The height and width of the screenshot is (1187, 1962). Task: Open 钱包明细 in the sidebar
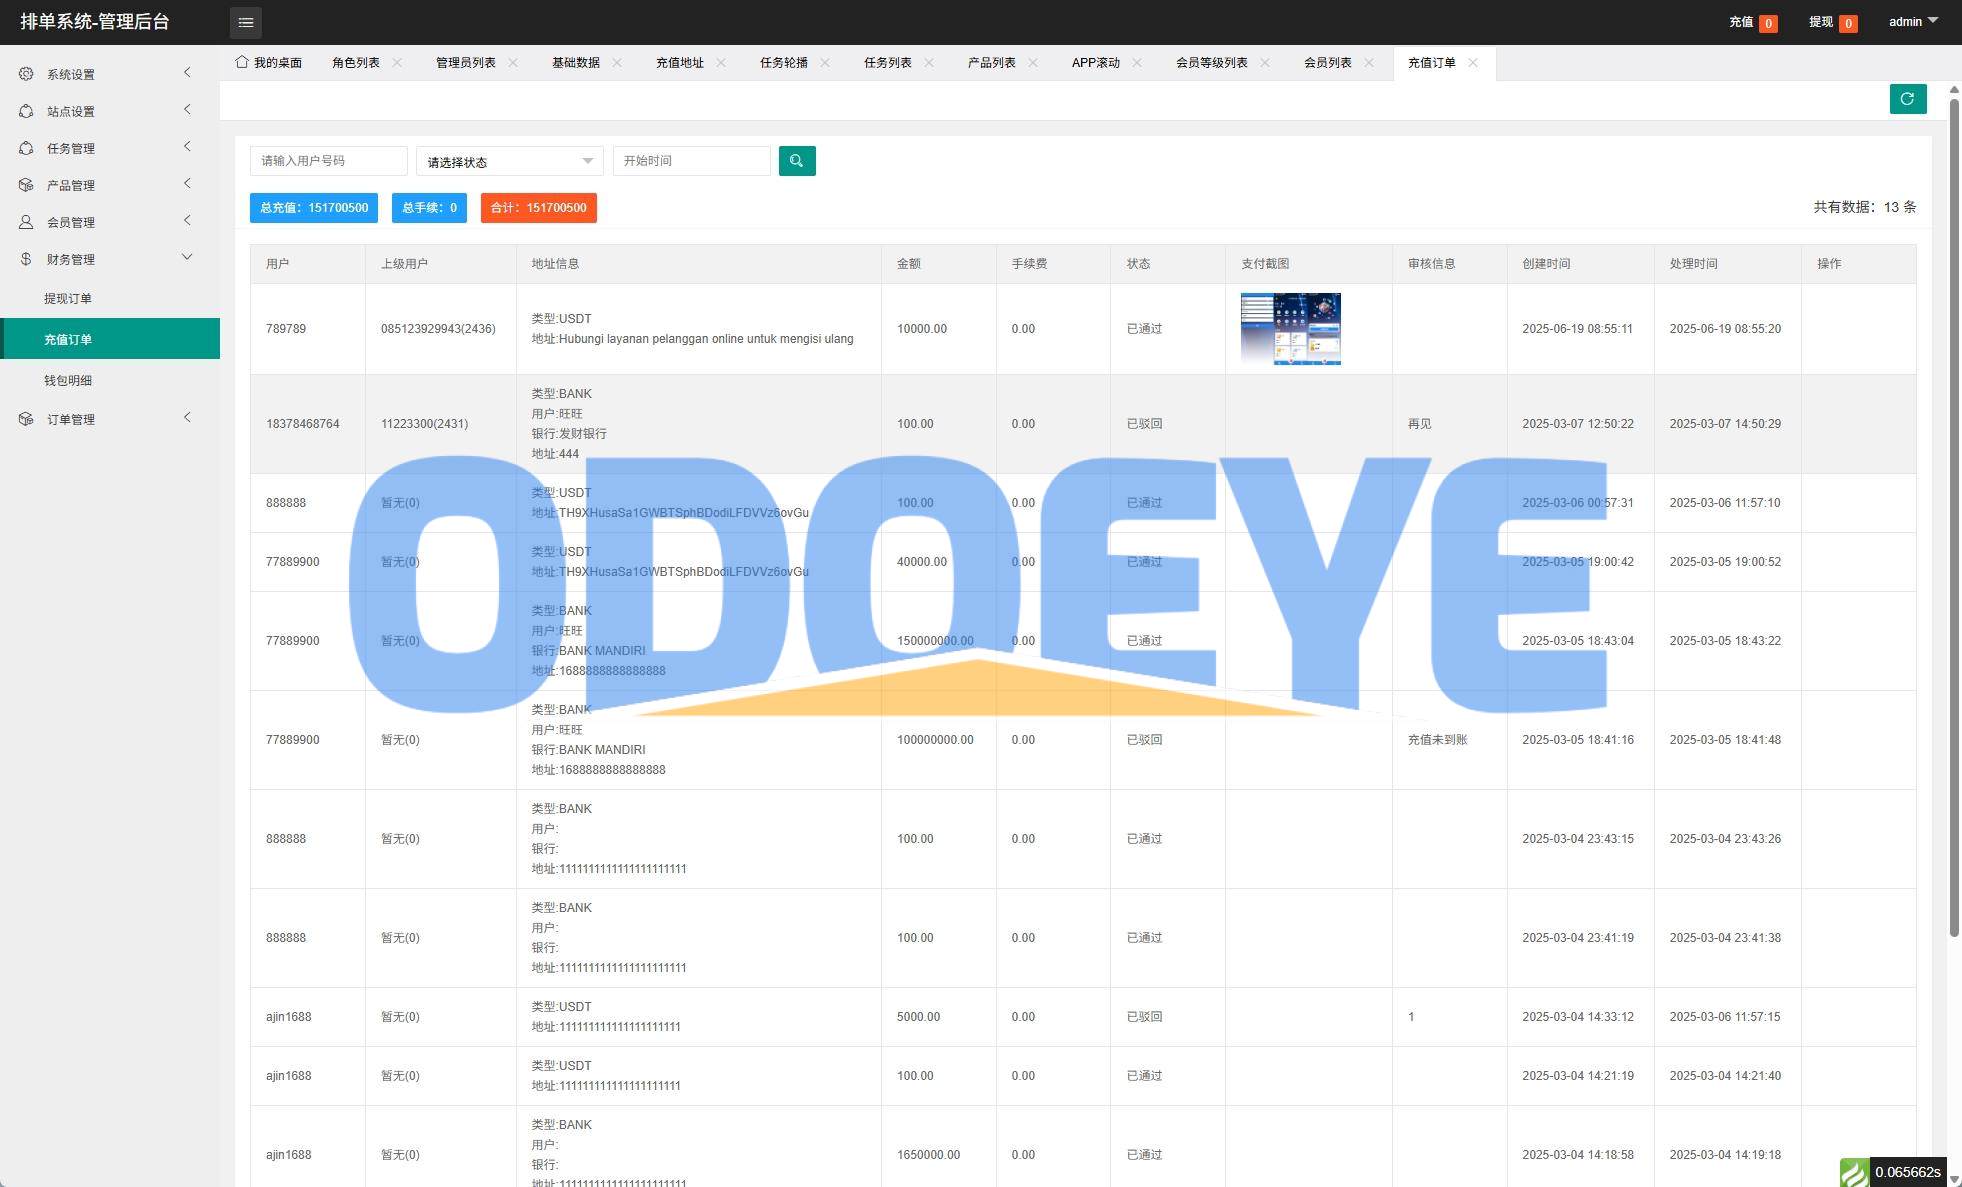point(68,380)
